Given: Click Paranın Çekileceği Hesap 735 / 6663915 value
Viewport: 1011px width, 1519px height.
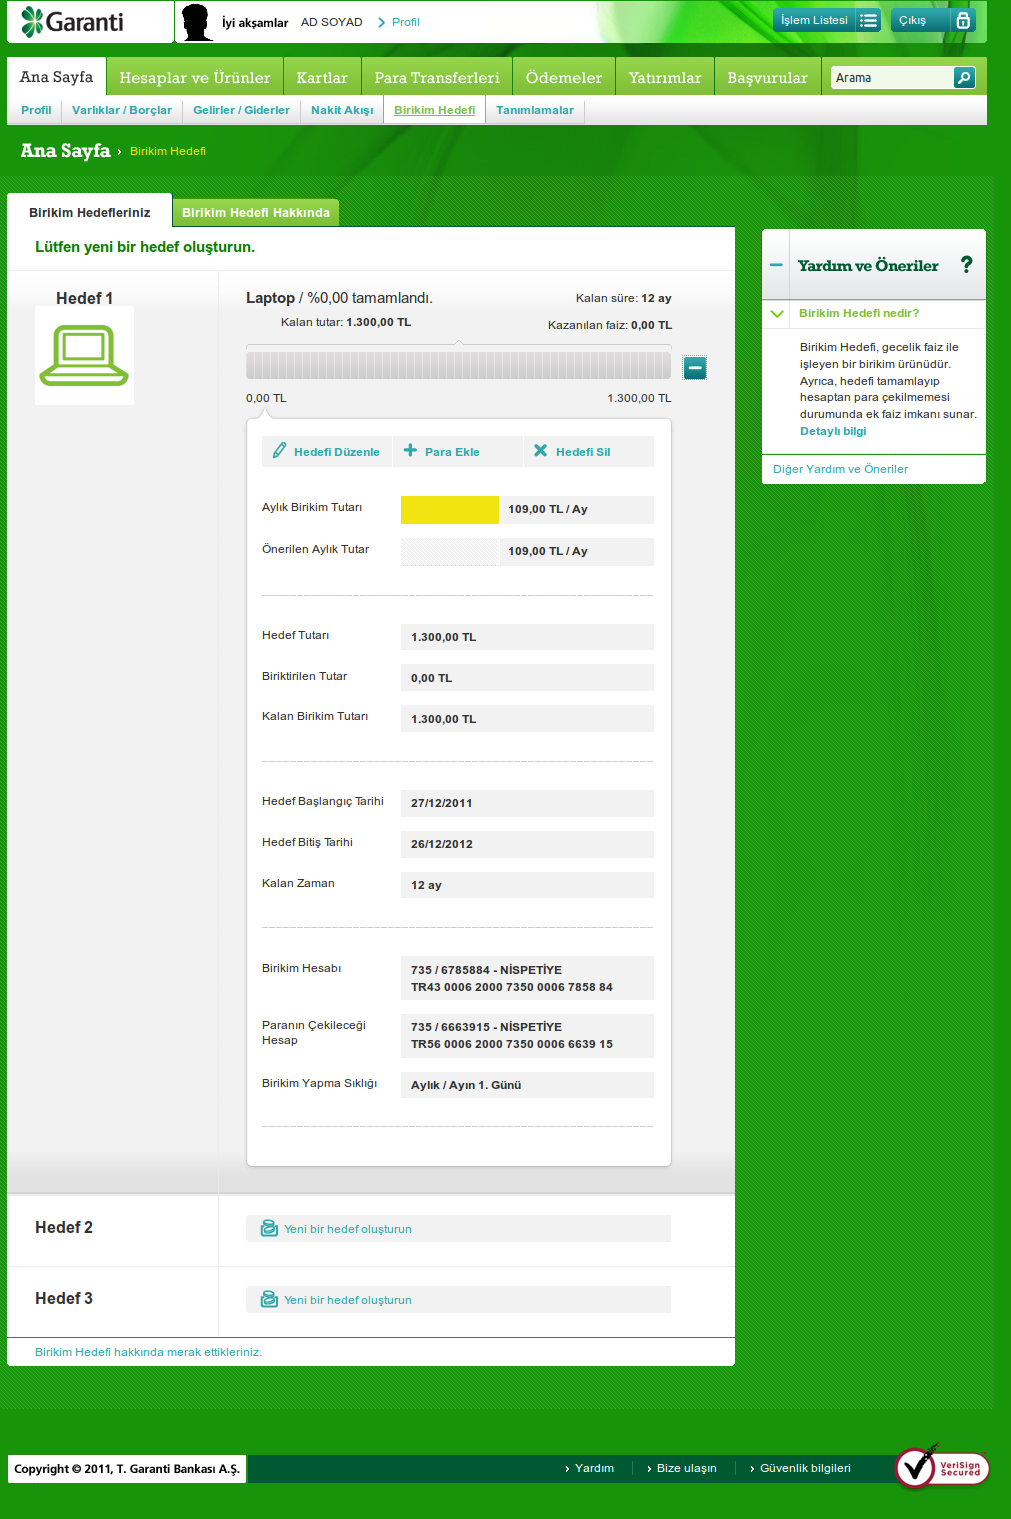Looking at the screenshot, I should 527,1035.
